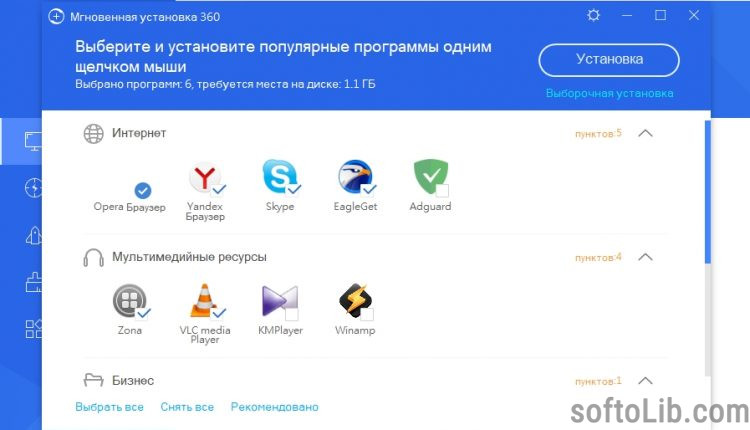Click the Yandex Browser icon
750x430 pixels.
[x=204, y=177]
